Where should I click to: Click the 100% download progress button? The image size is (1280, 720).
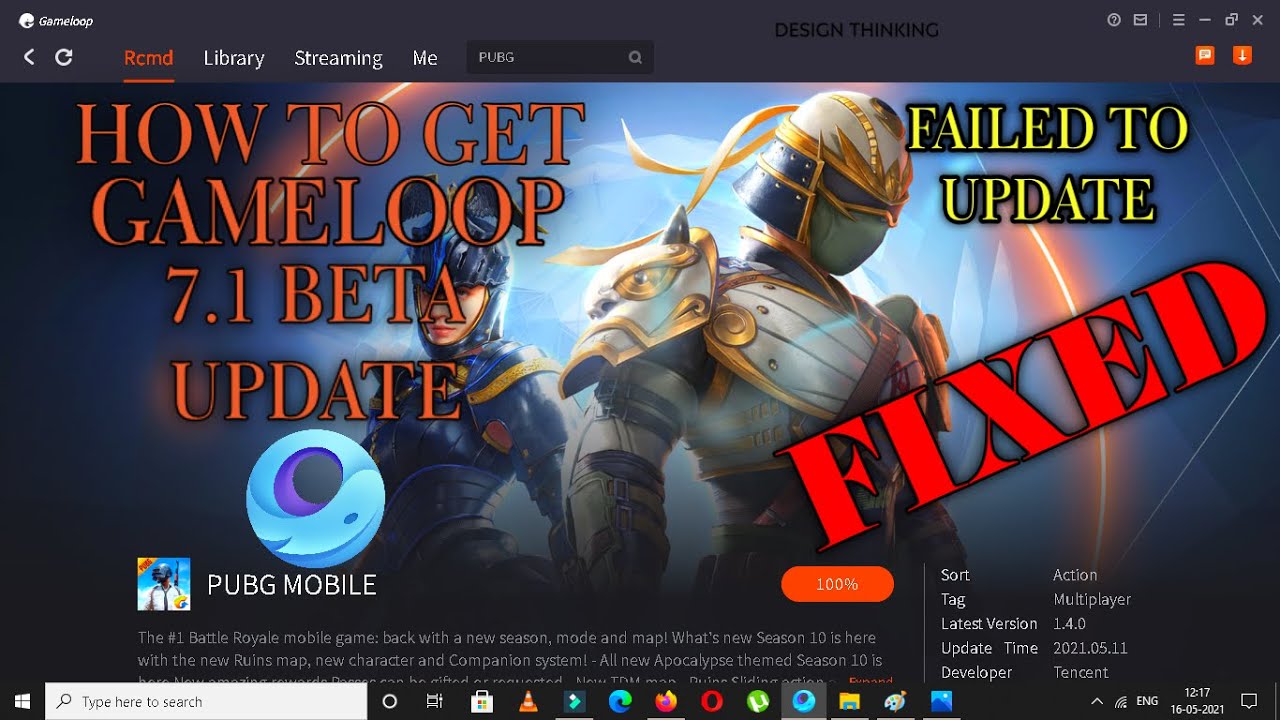click(837, 584)
